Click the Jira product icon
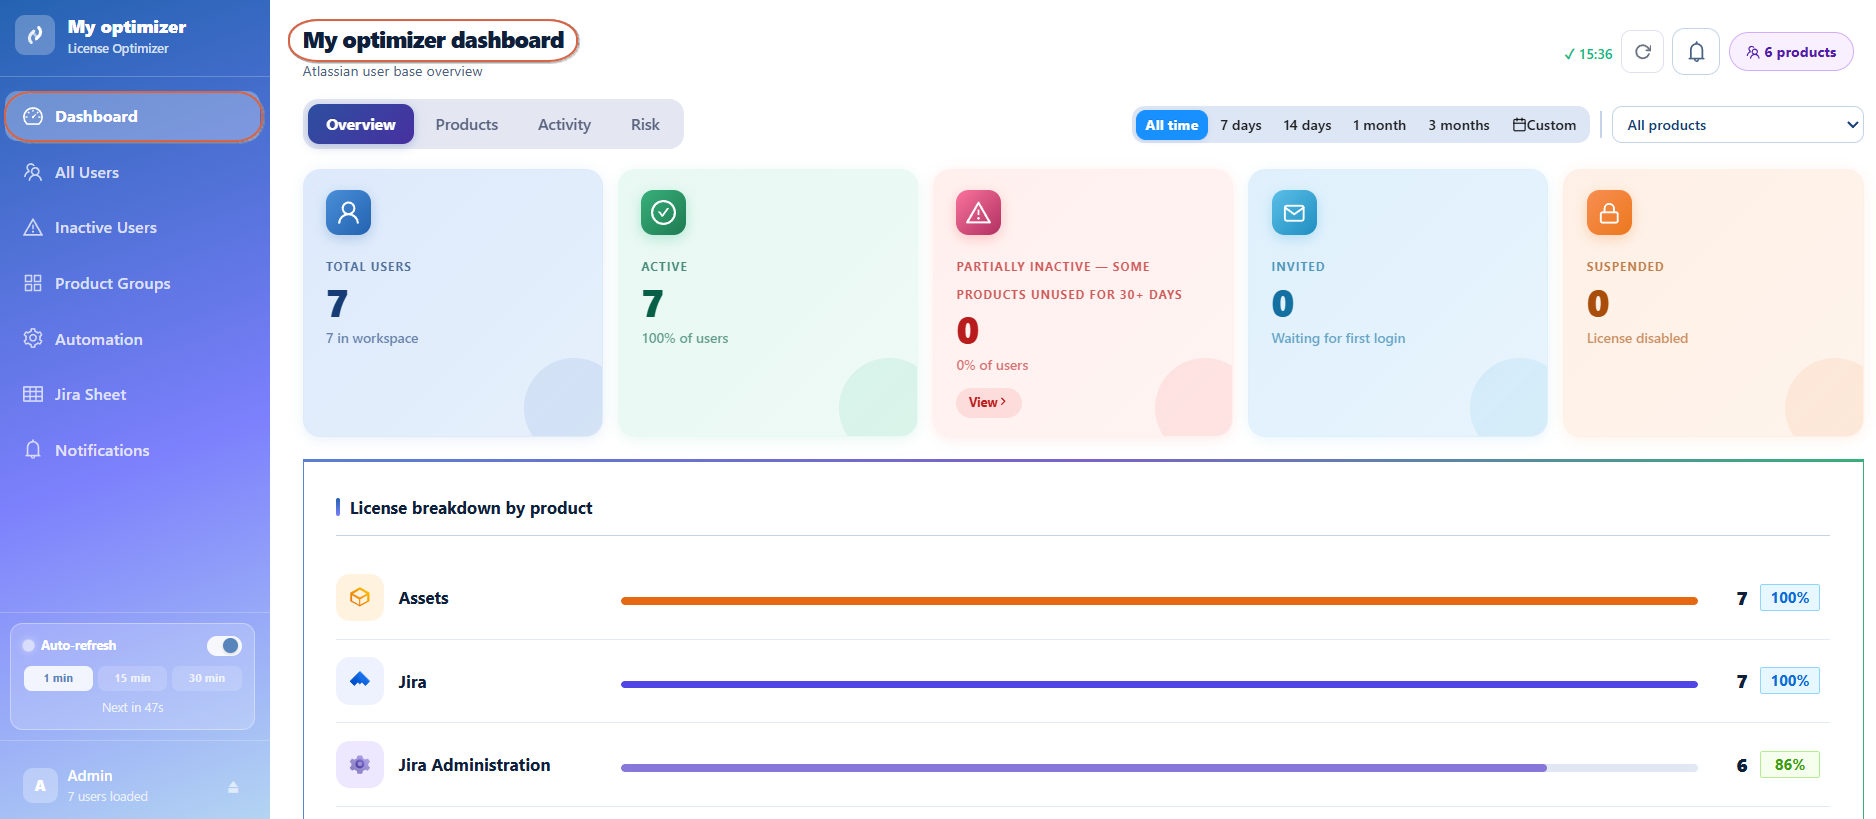This screenshot has height=819, width=1876. pos(360,681)
